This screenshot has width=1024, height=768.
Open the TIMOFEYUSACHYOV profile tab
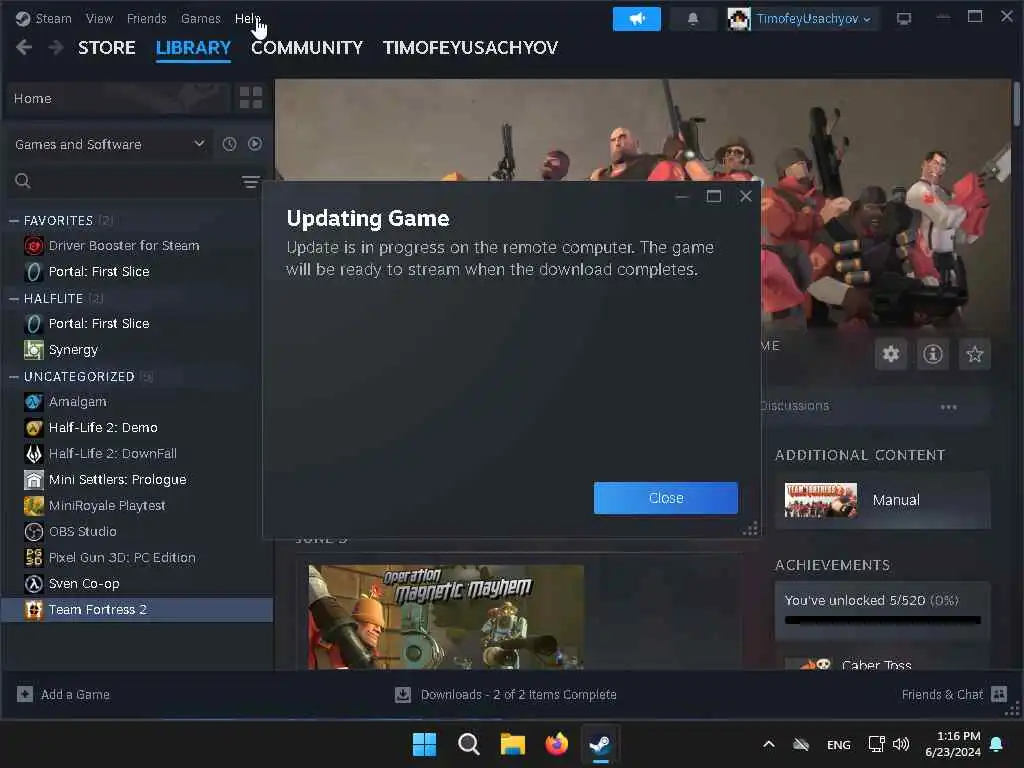click(x=470, y=48)
